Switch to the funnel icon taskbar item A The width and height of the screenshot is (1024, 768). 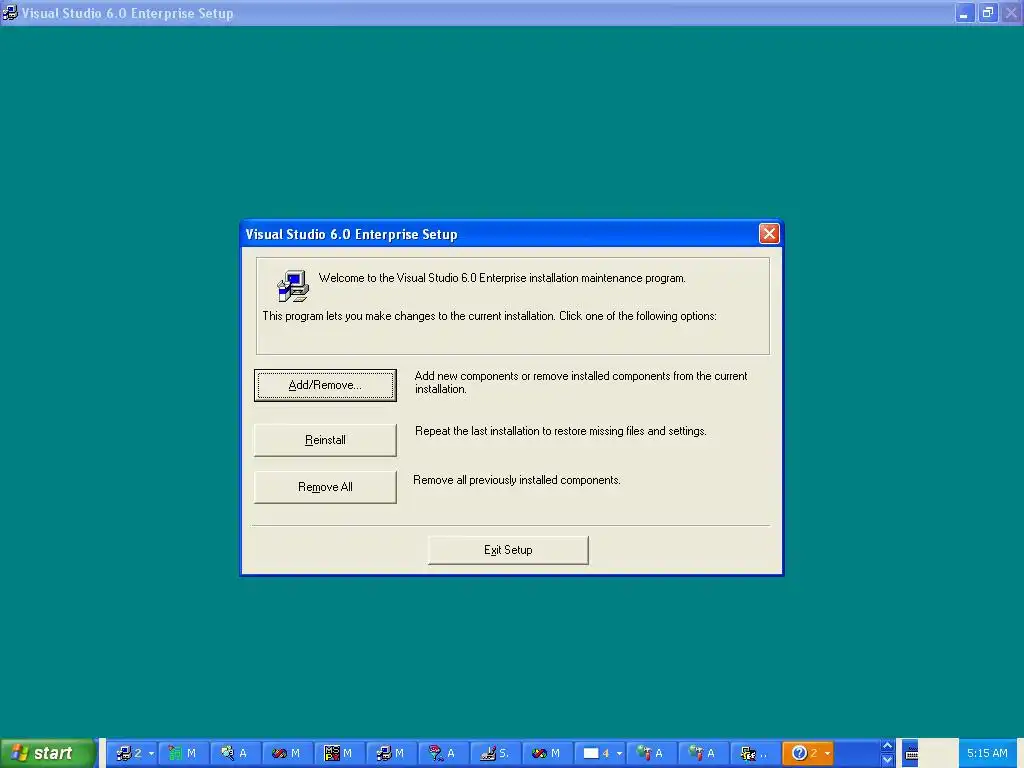[443, 754]
